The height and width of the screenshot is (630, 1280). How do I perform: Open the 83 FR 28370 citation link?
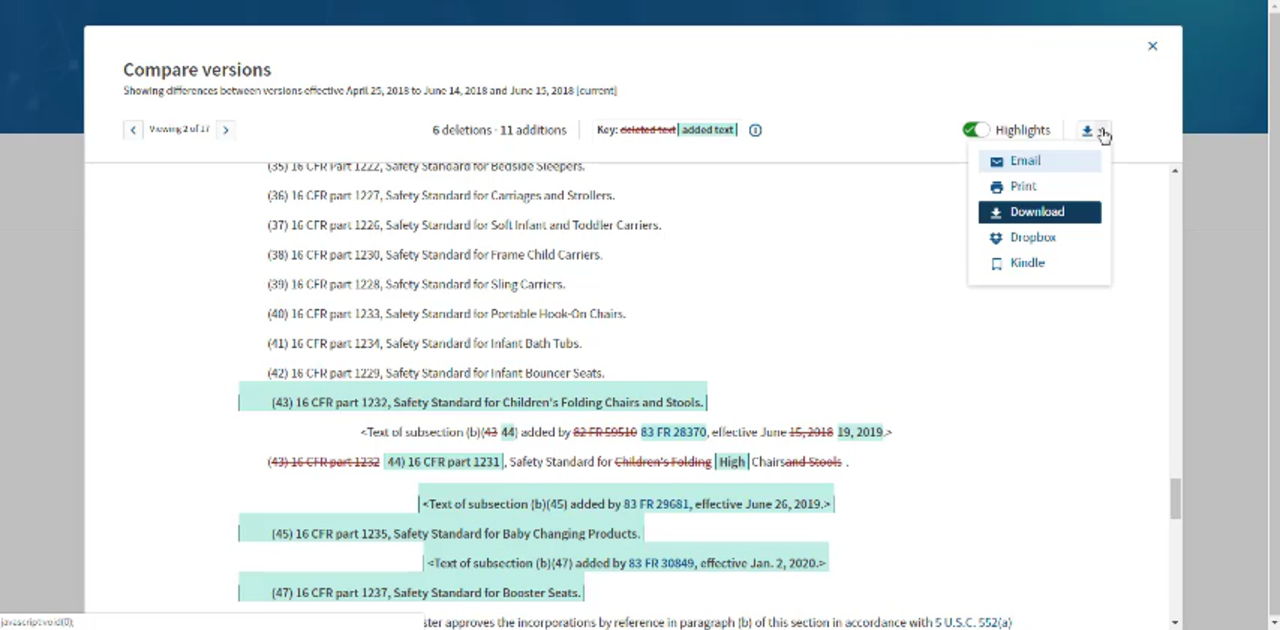click(673, 432)
